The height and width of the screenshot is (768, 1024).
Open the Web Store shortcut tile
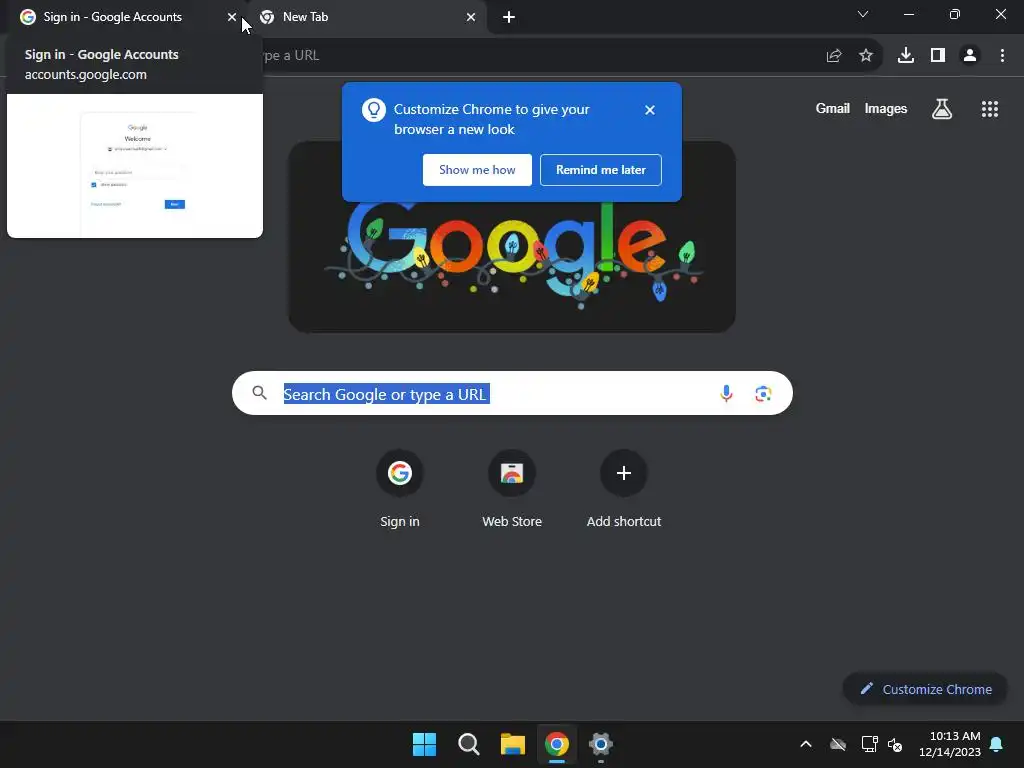pos(512,490)
